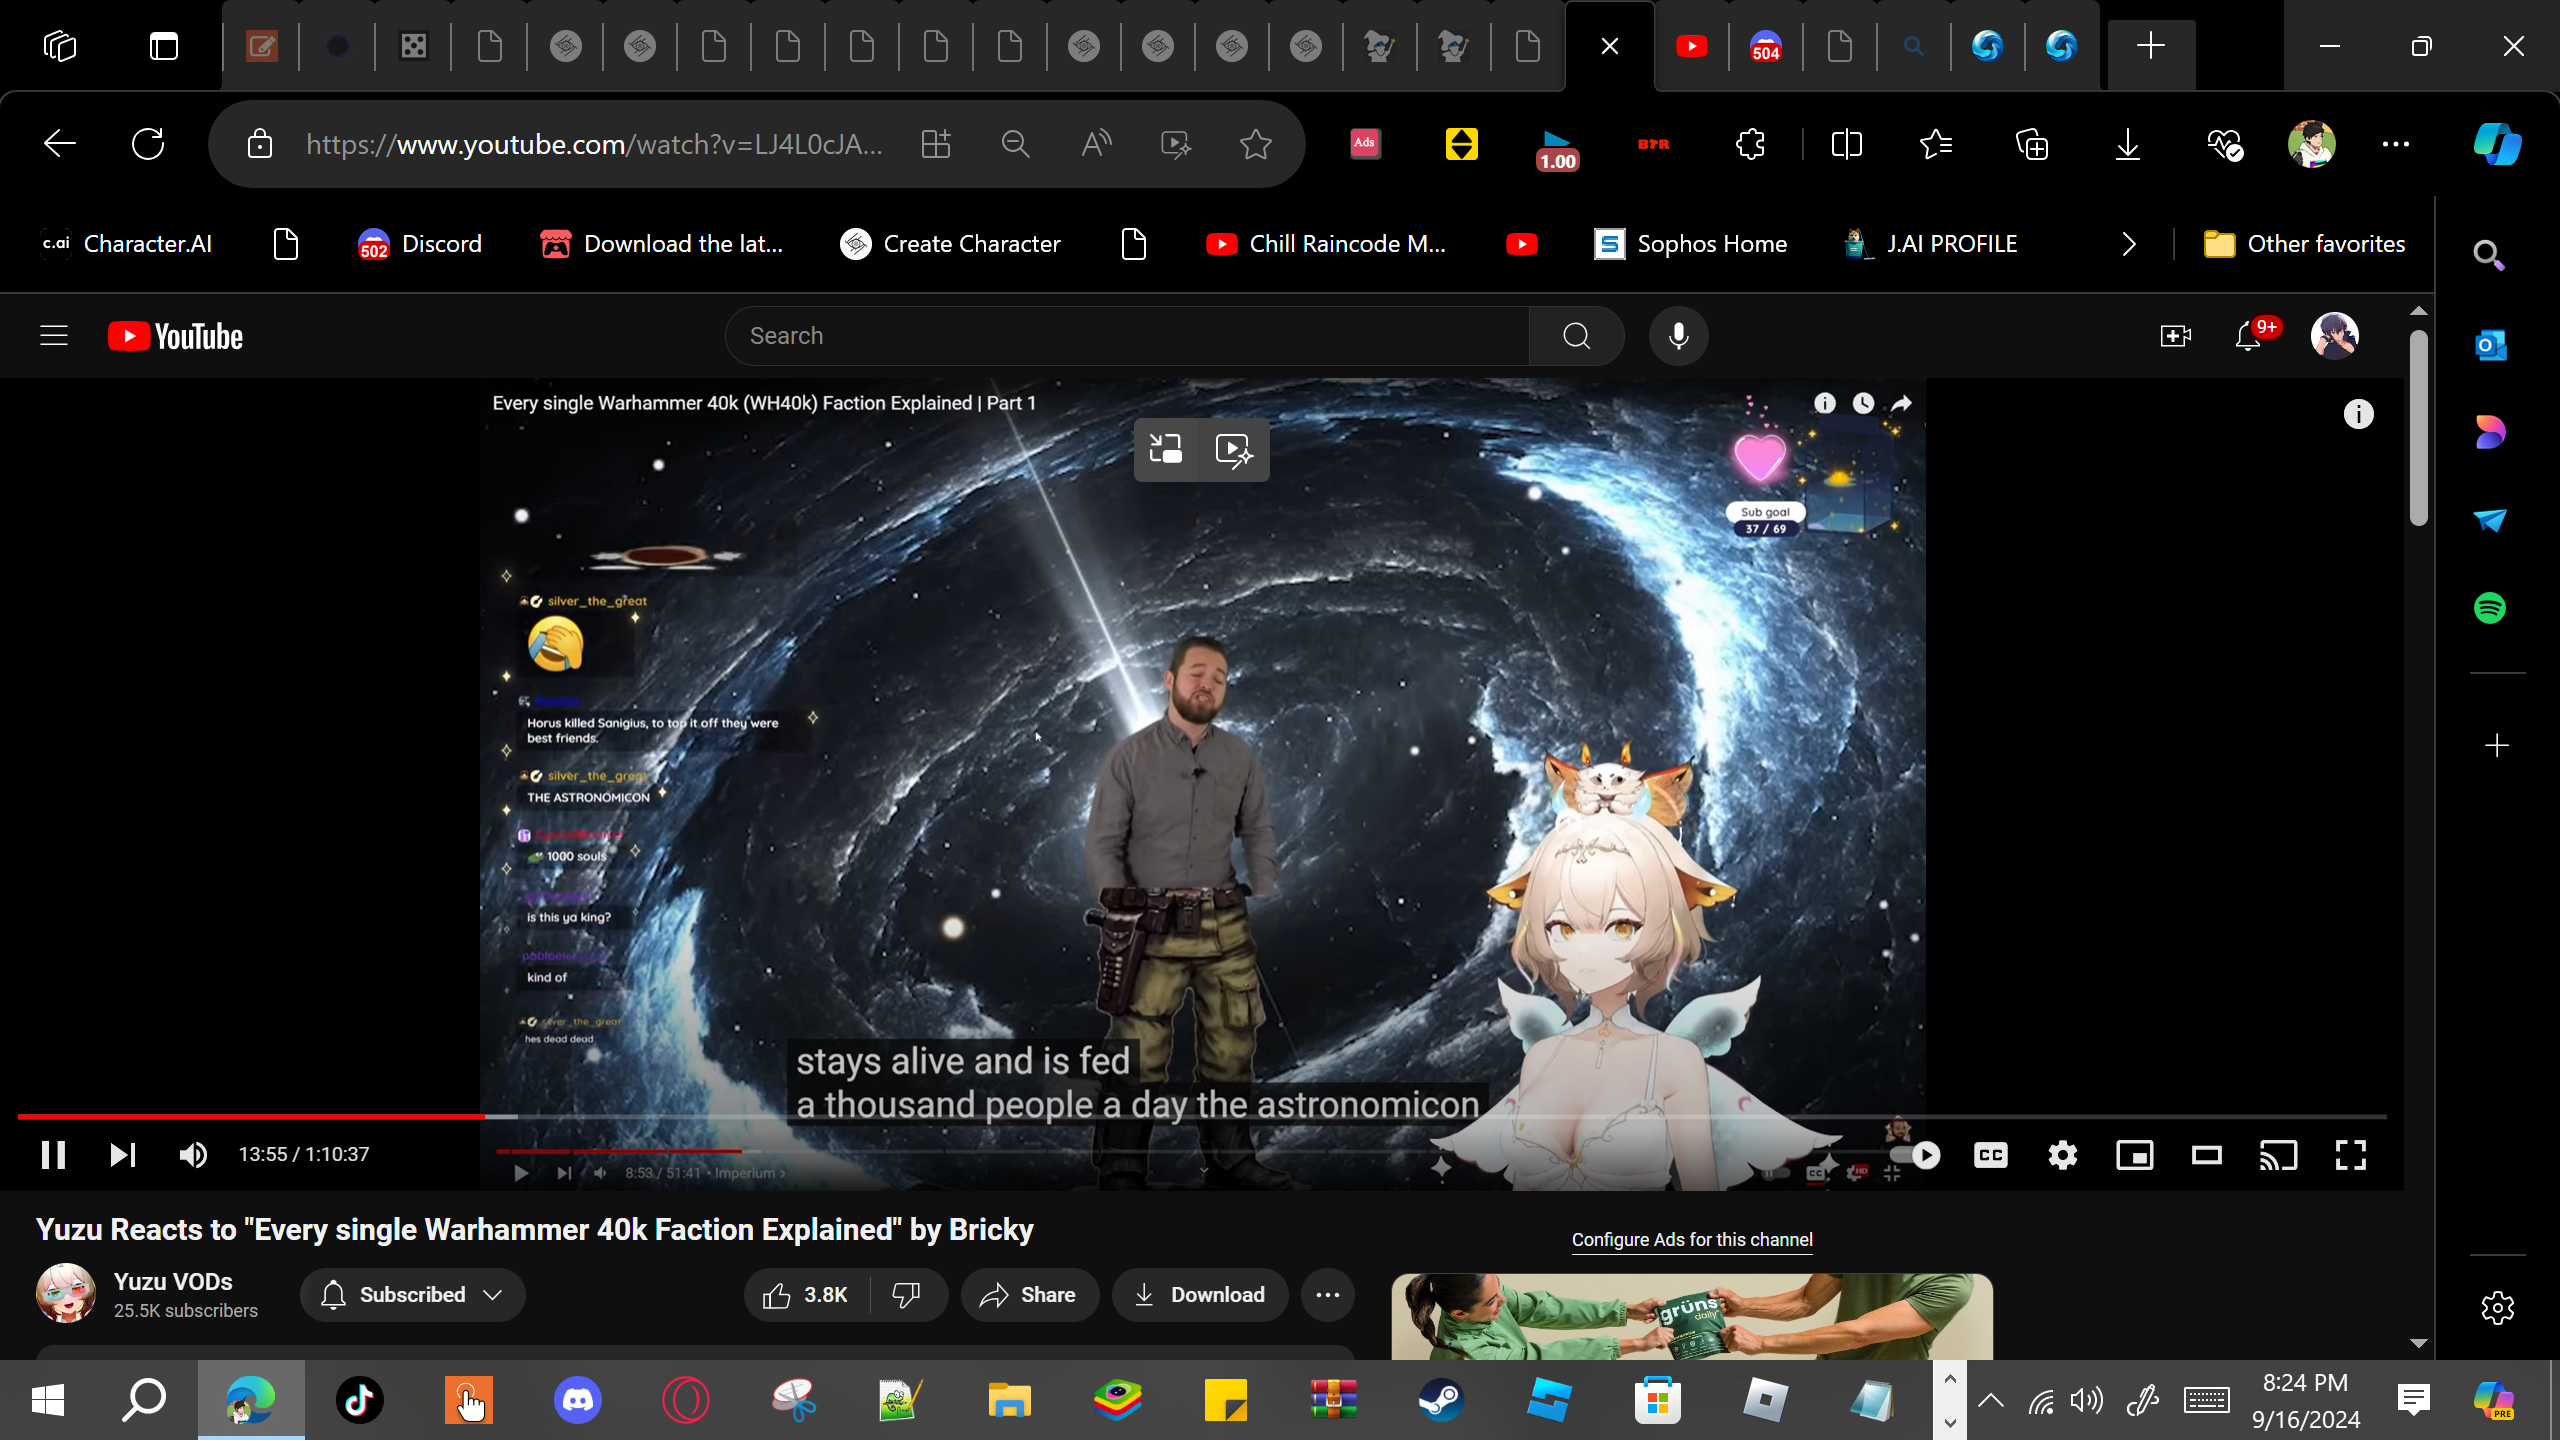Image resolution: width=2560 pixels, height=1440 pixels.
Task: Open Character.AI bookmark
Action: (x=127, y=244)
